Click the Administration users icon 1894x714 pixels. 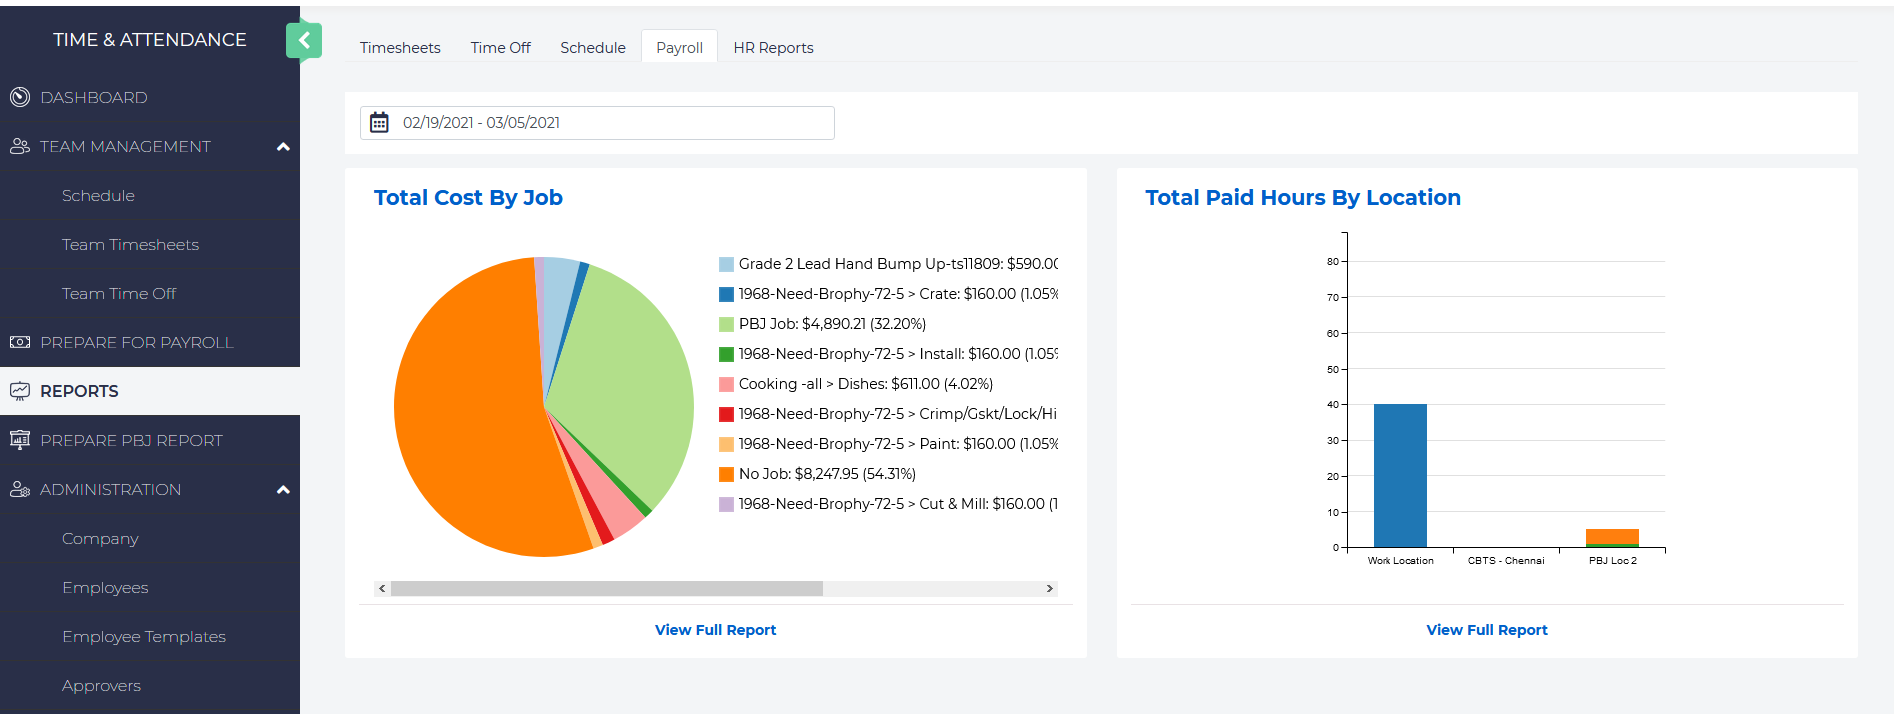[x=20, y=489]
